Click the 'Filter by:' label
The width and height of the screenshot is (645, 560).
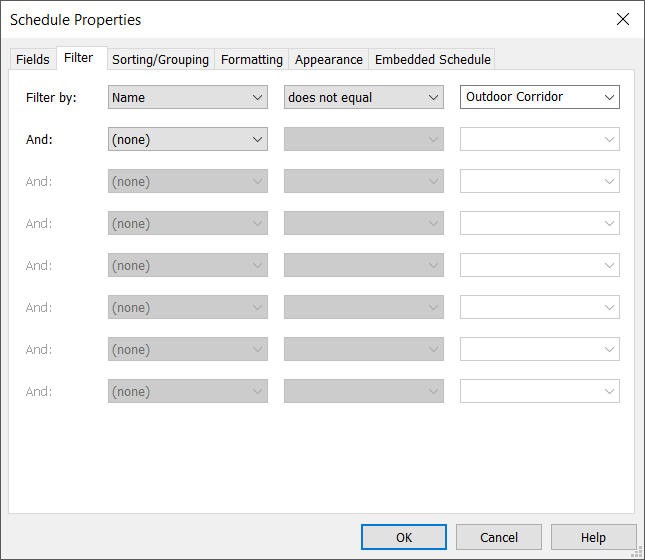tap(51, 98)
